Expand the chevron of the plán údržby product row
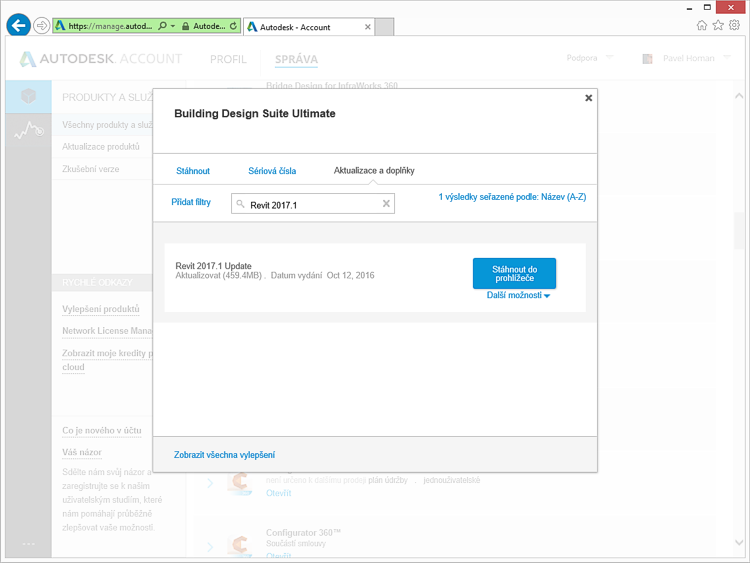This screenshot has width=750, height=563. tap(210, 483)
